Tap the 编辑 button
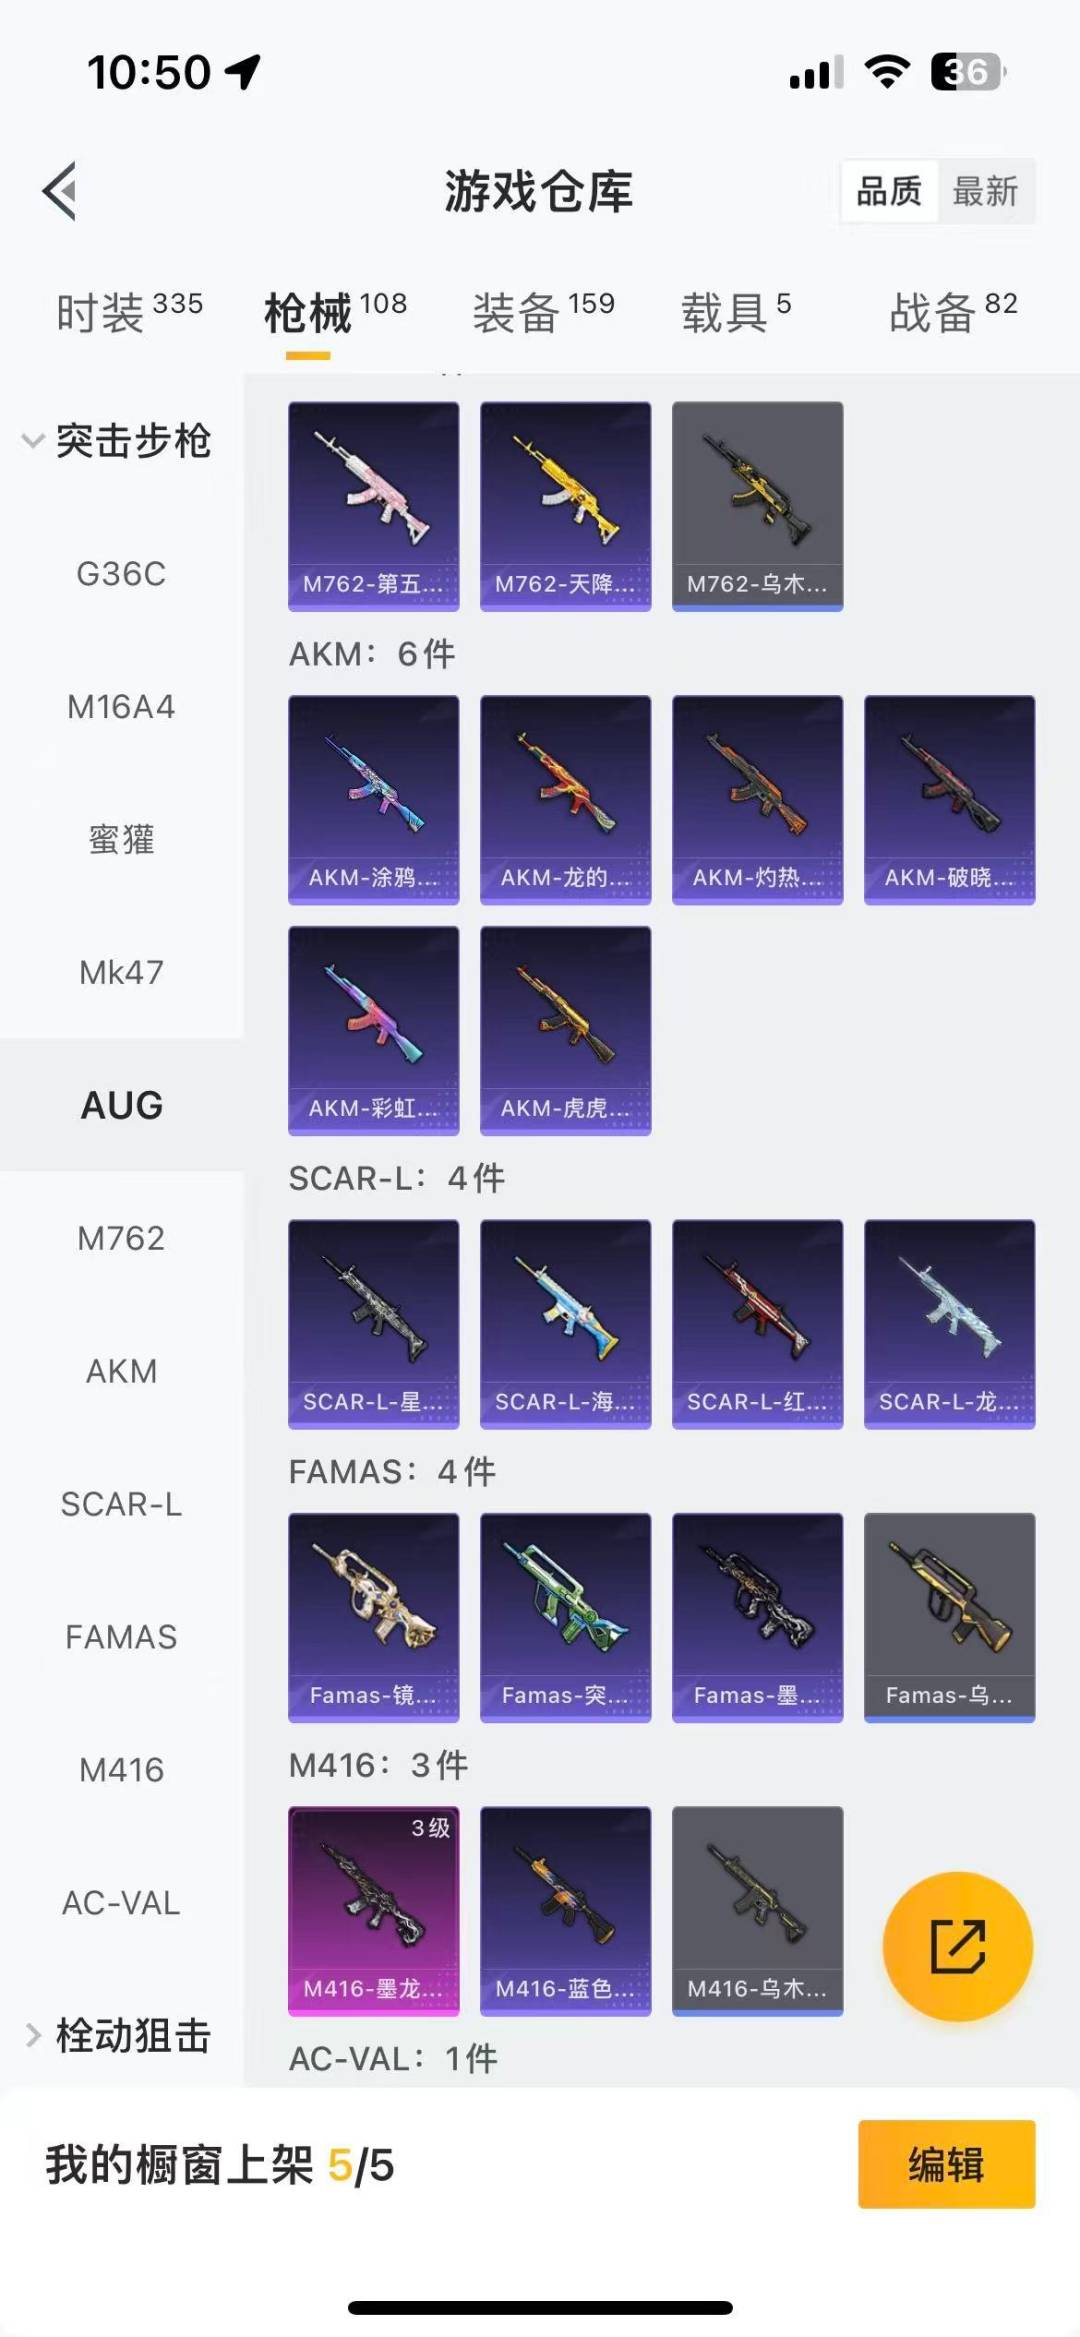 click(947, 2164)
